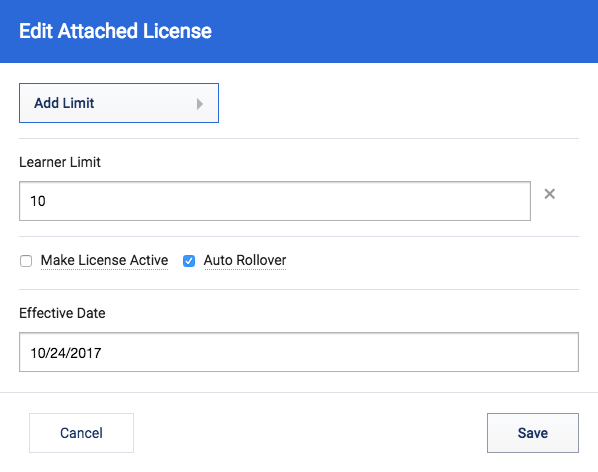
Task: Click the Learner Limit label
Action: click(x=60, y=162)
